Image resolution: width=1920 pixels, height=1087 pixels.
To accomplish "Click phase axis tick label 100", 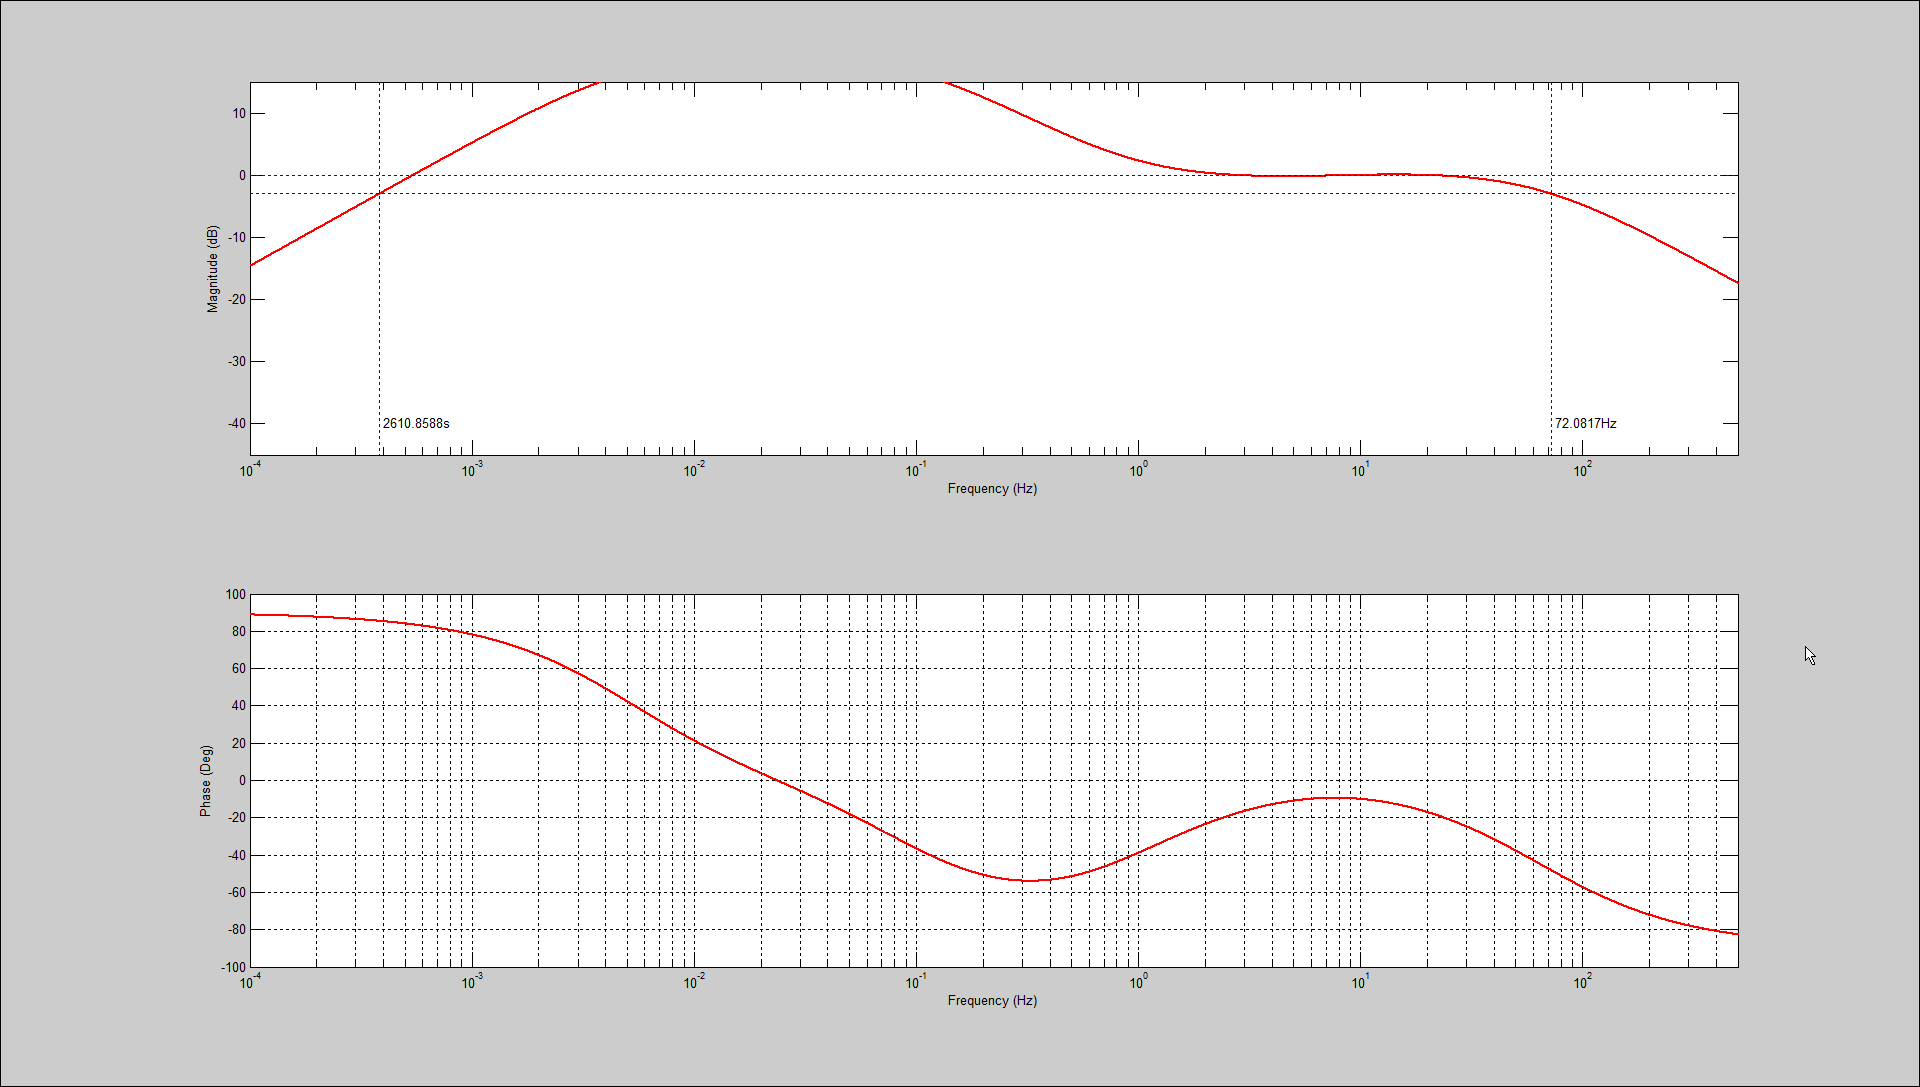I will 235,595.
